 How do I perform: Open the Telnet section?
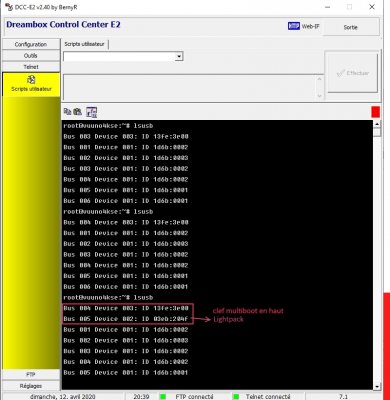coord(31,67)
